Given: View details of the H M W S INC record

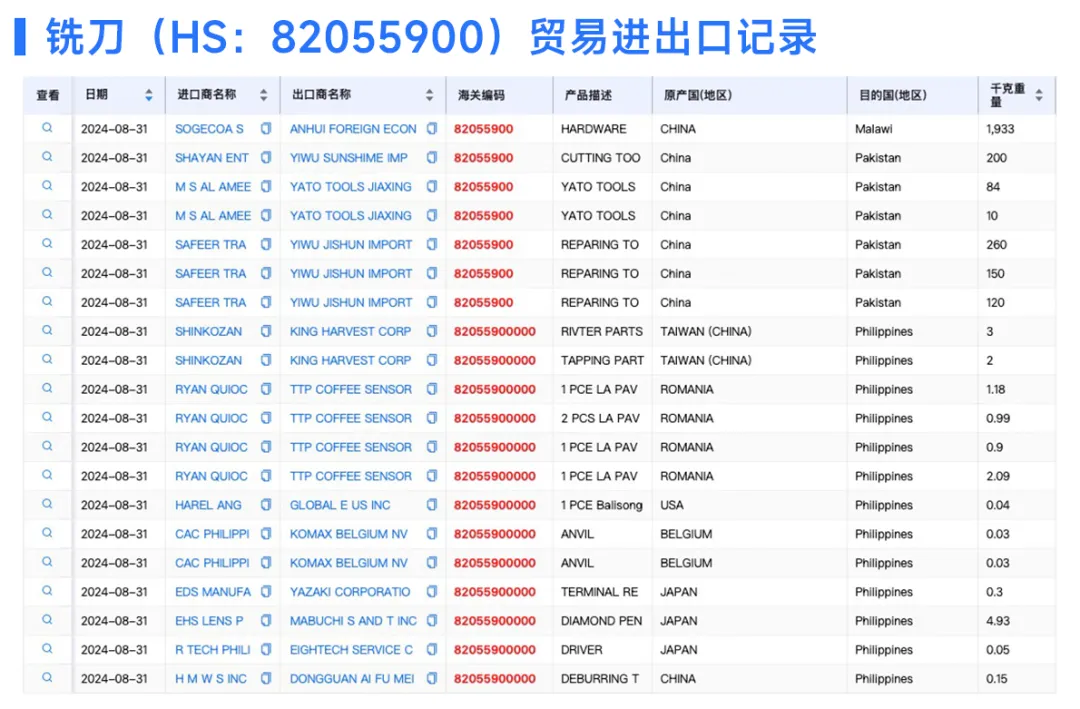Looking at the screenshot, I should 47,678.
